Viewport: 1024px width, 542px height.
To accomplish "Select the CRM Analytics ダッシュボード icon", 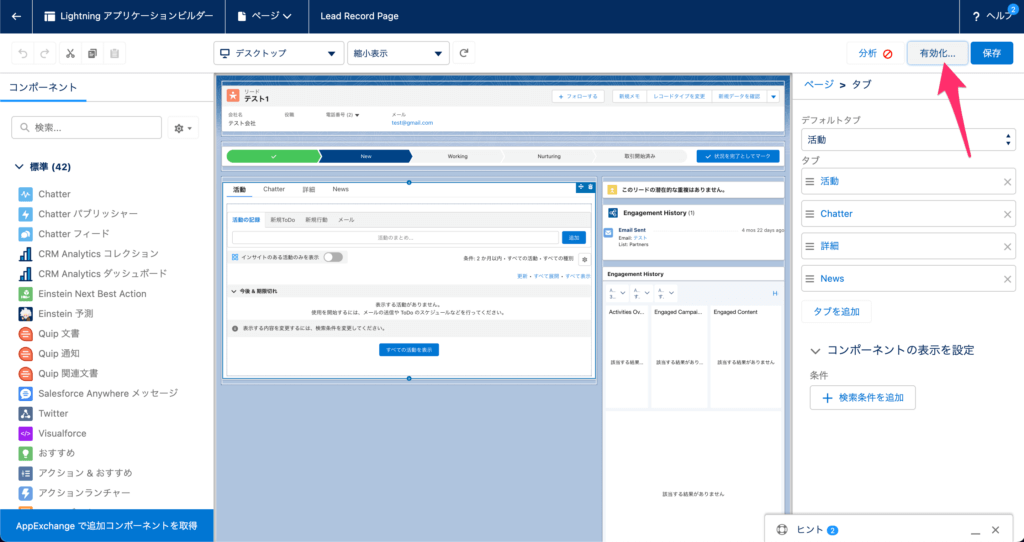I will (25, 274).
